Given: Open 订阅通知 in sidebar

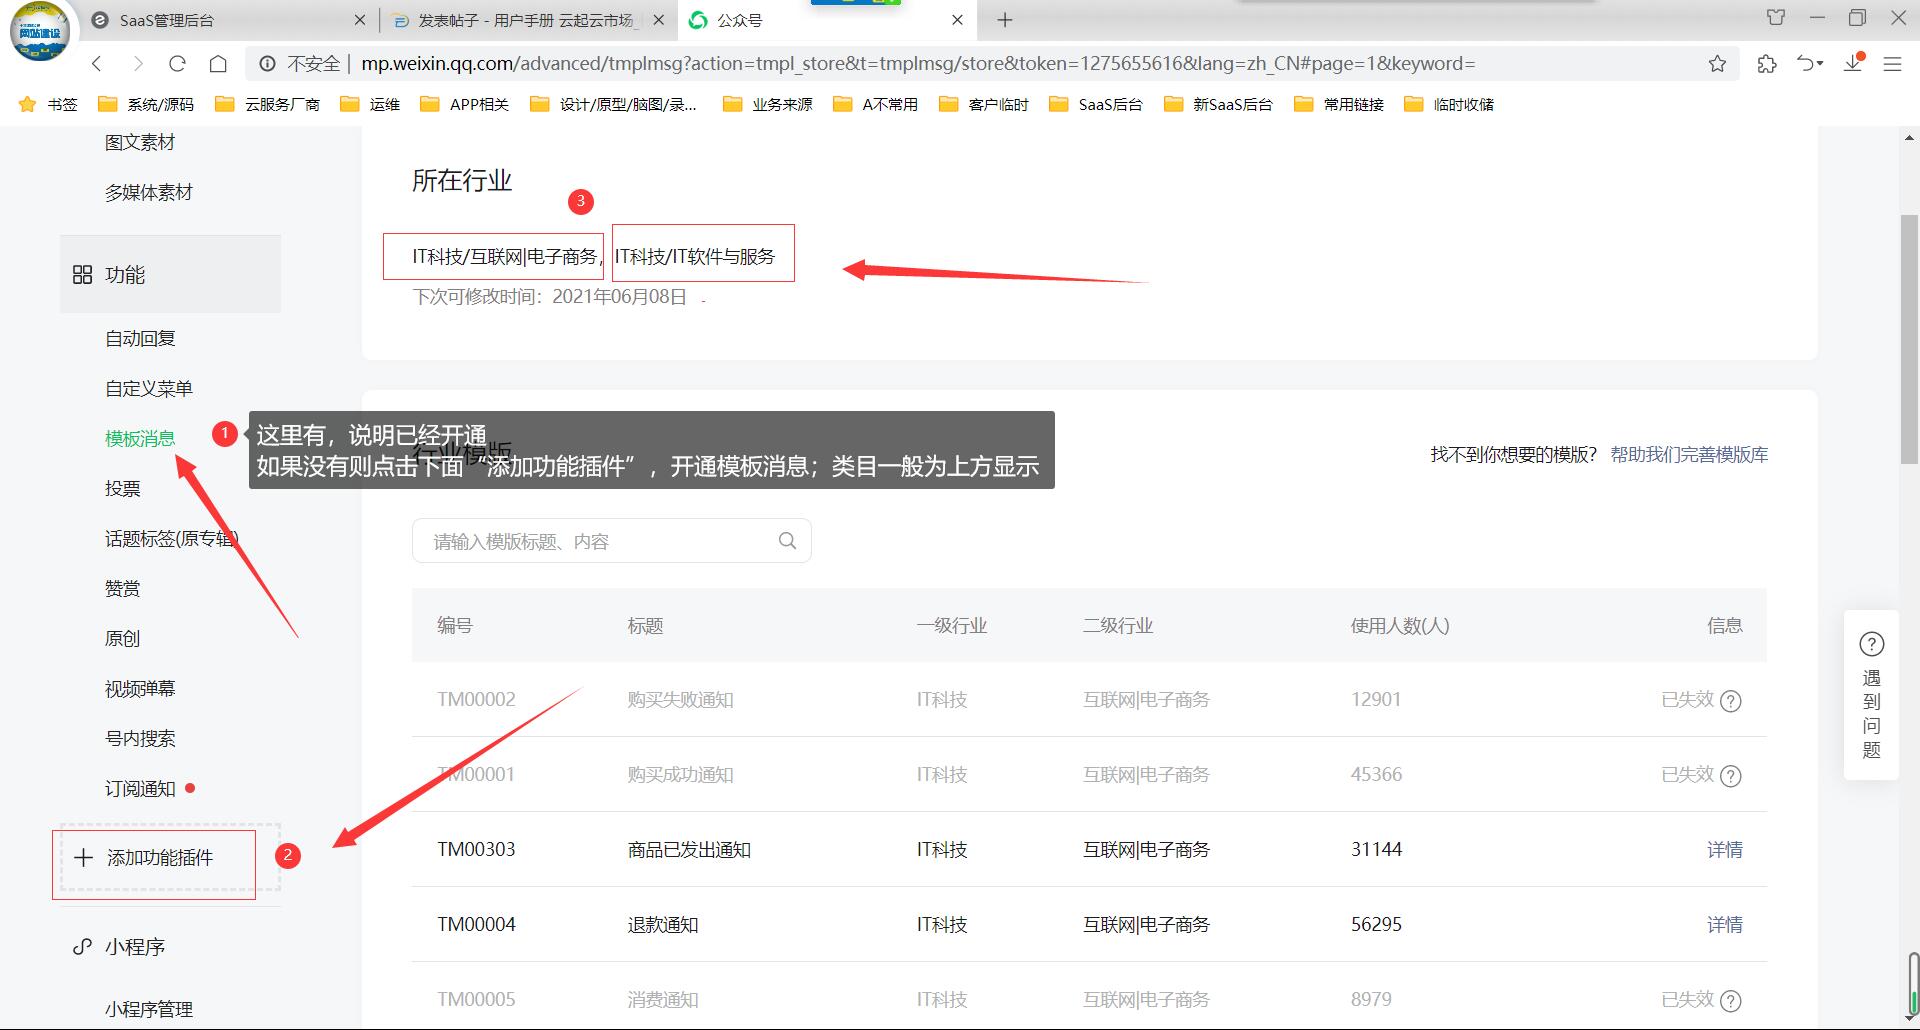Looking at the screenshot, I should (140, 789).
